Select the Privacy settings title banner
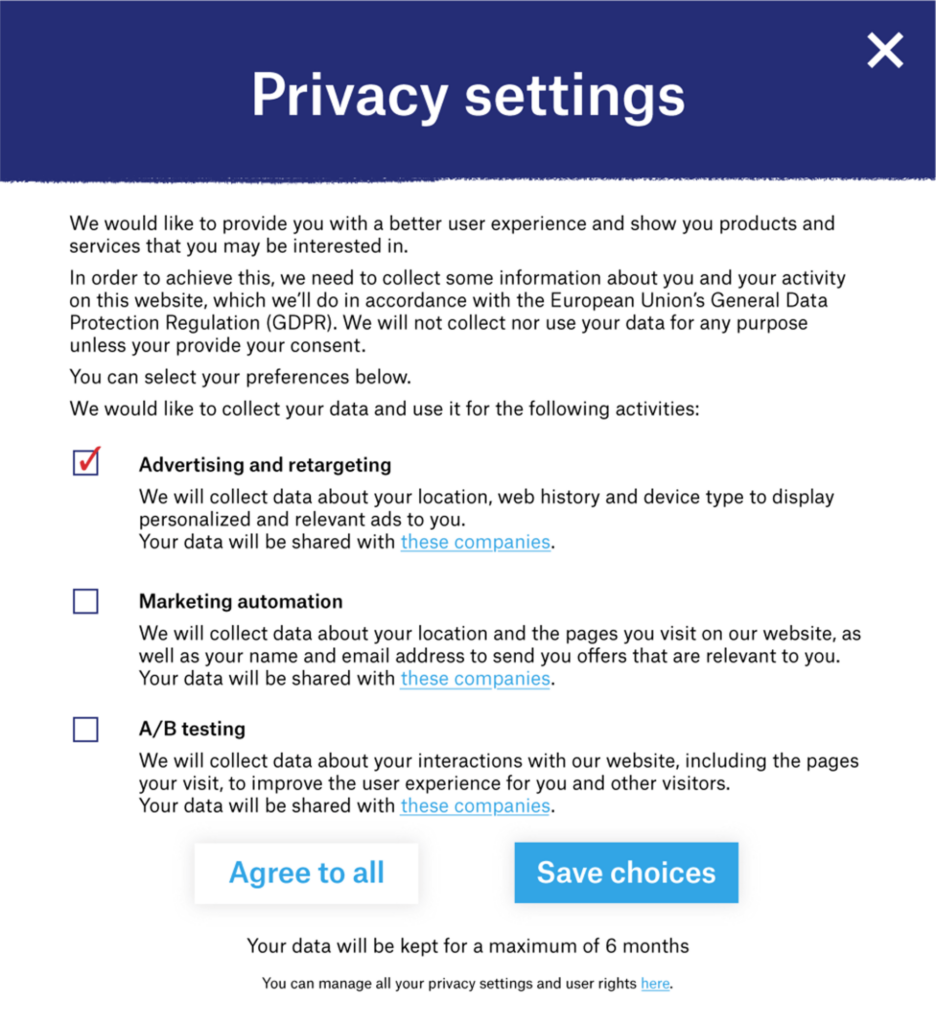 [x=468, y=94]
